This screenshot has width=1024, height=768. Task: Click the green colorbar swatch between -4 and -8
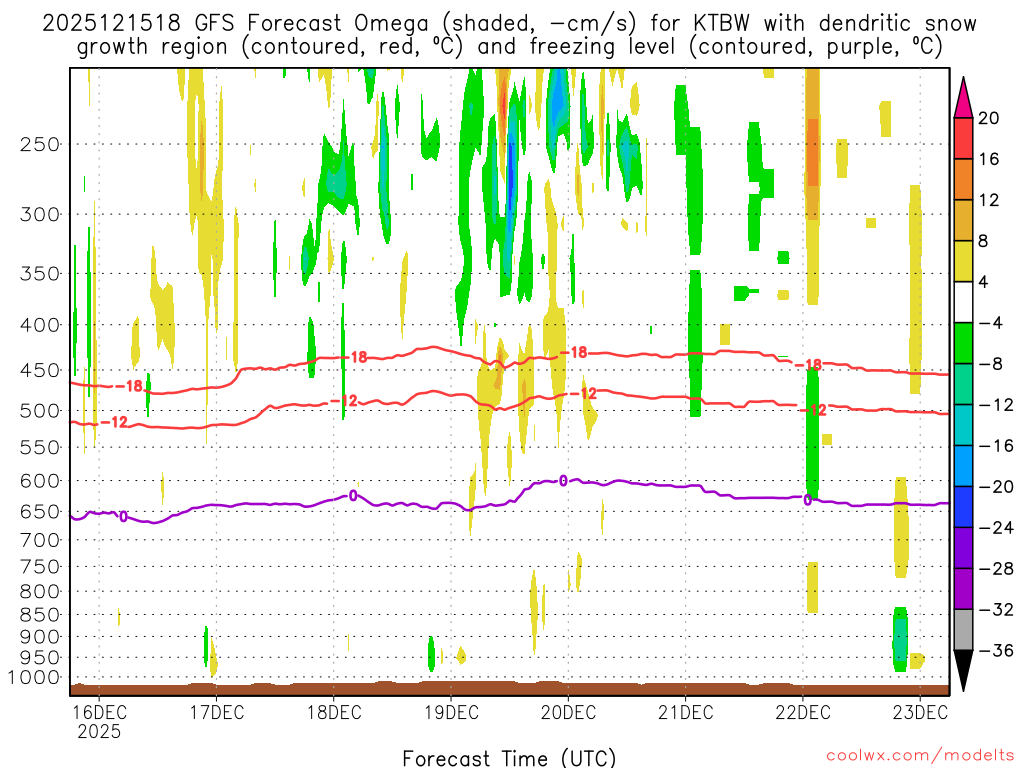(963, 344)
